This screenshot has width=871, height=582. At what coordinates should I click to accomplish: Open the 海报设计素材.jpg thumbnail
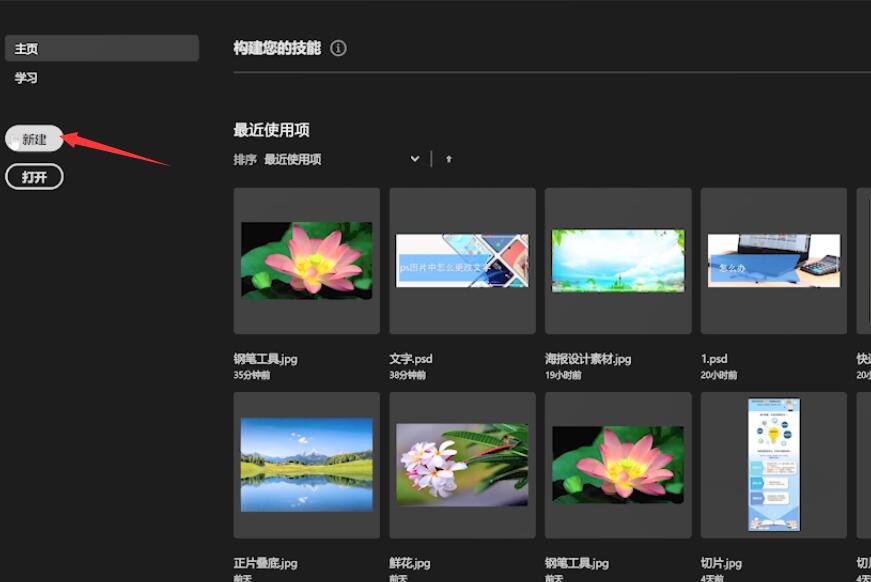pos(618,261)
